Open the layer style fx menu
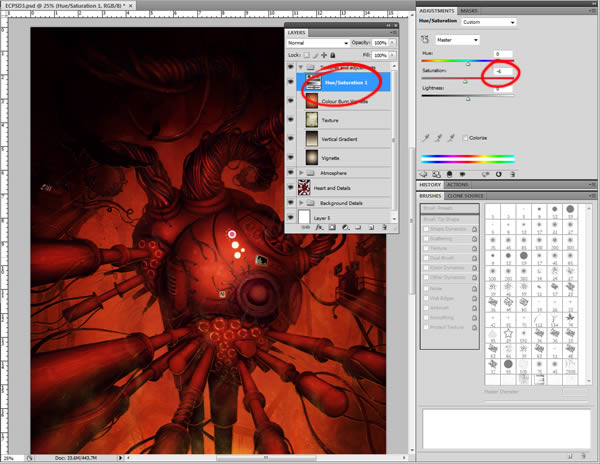Screen dimensions: 600x464 click(319, 228)
